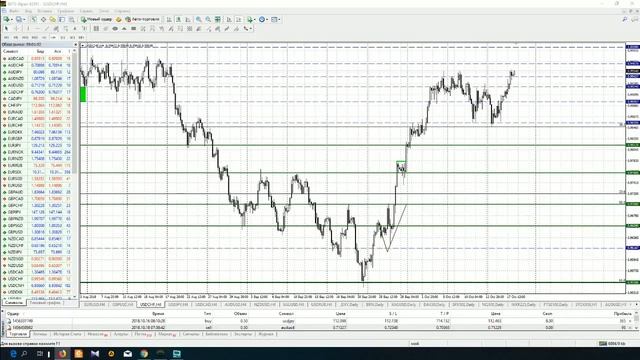Open Edge browser in taskbar
Viewport: 640px width, 360px height.
[13, 353]
